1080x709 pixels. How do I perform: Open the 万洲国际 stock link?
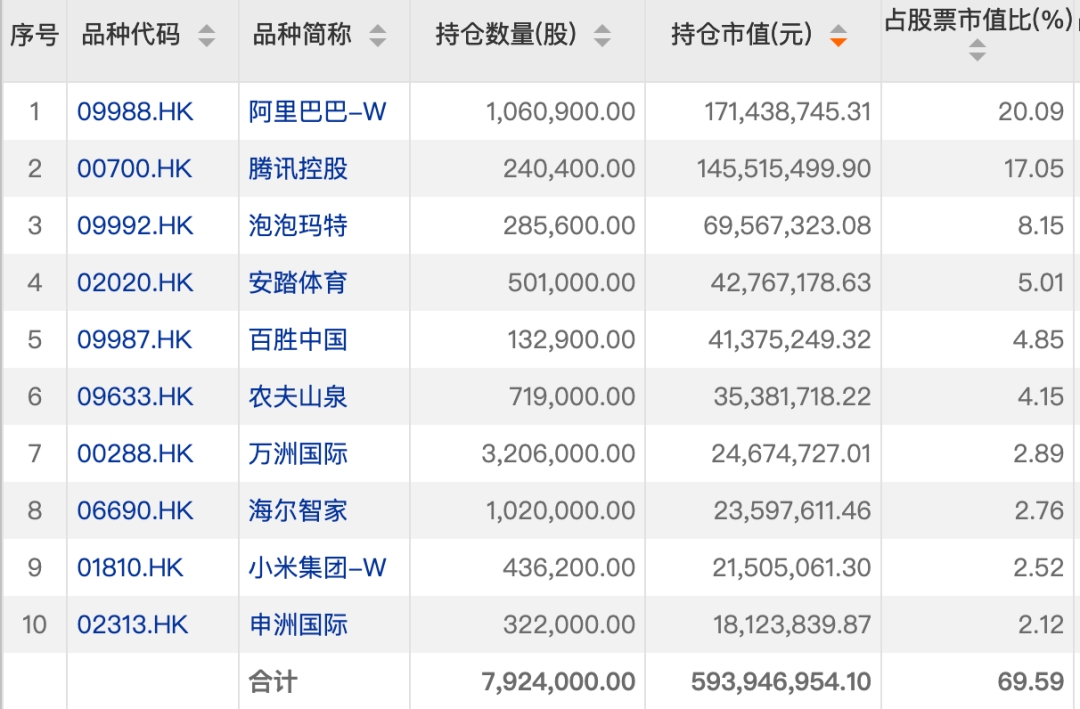[298, 454]
